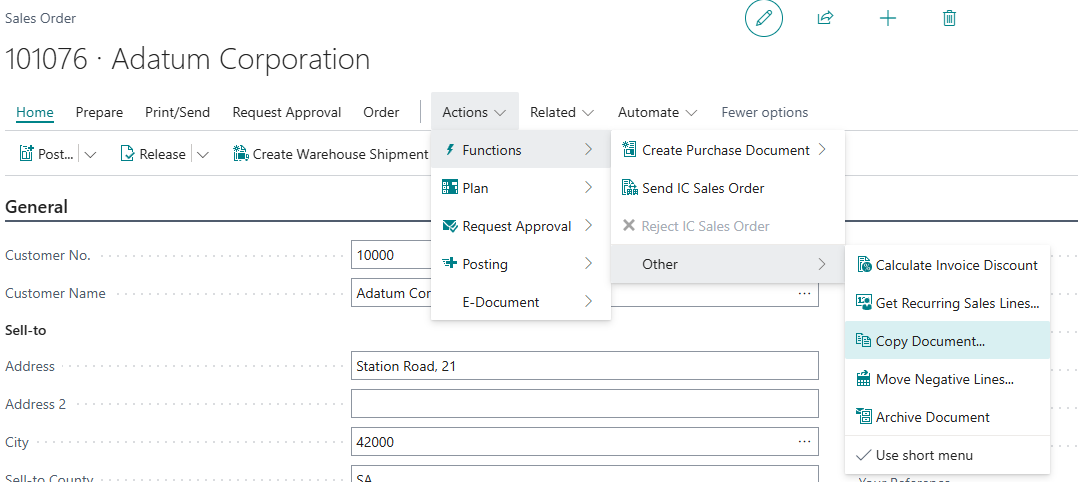Click the Post button
1078x482 pixels.
[x=46, y=155]
